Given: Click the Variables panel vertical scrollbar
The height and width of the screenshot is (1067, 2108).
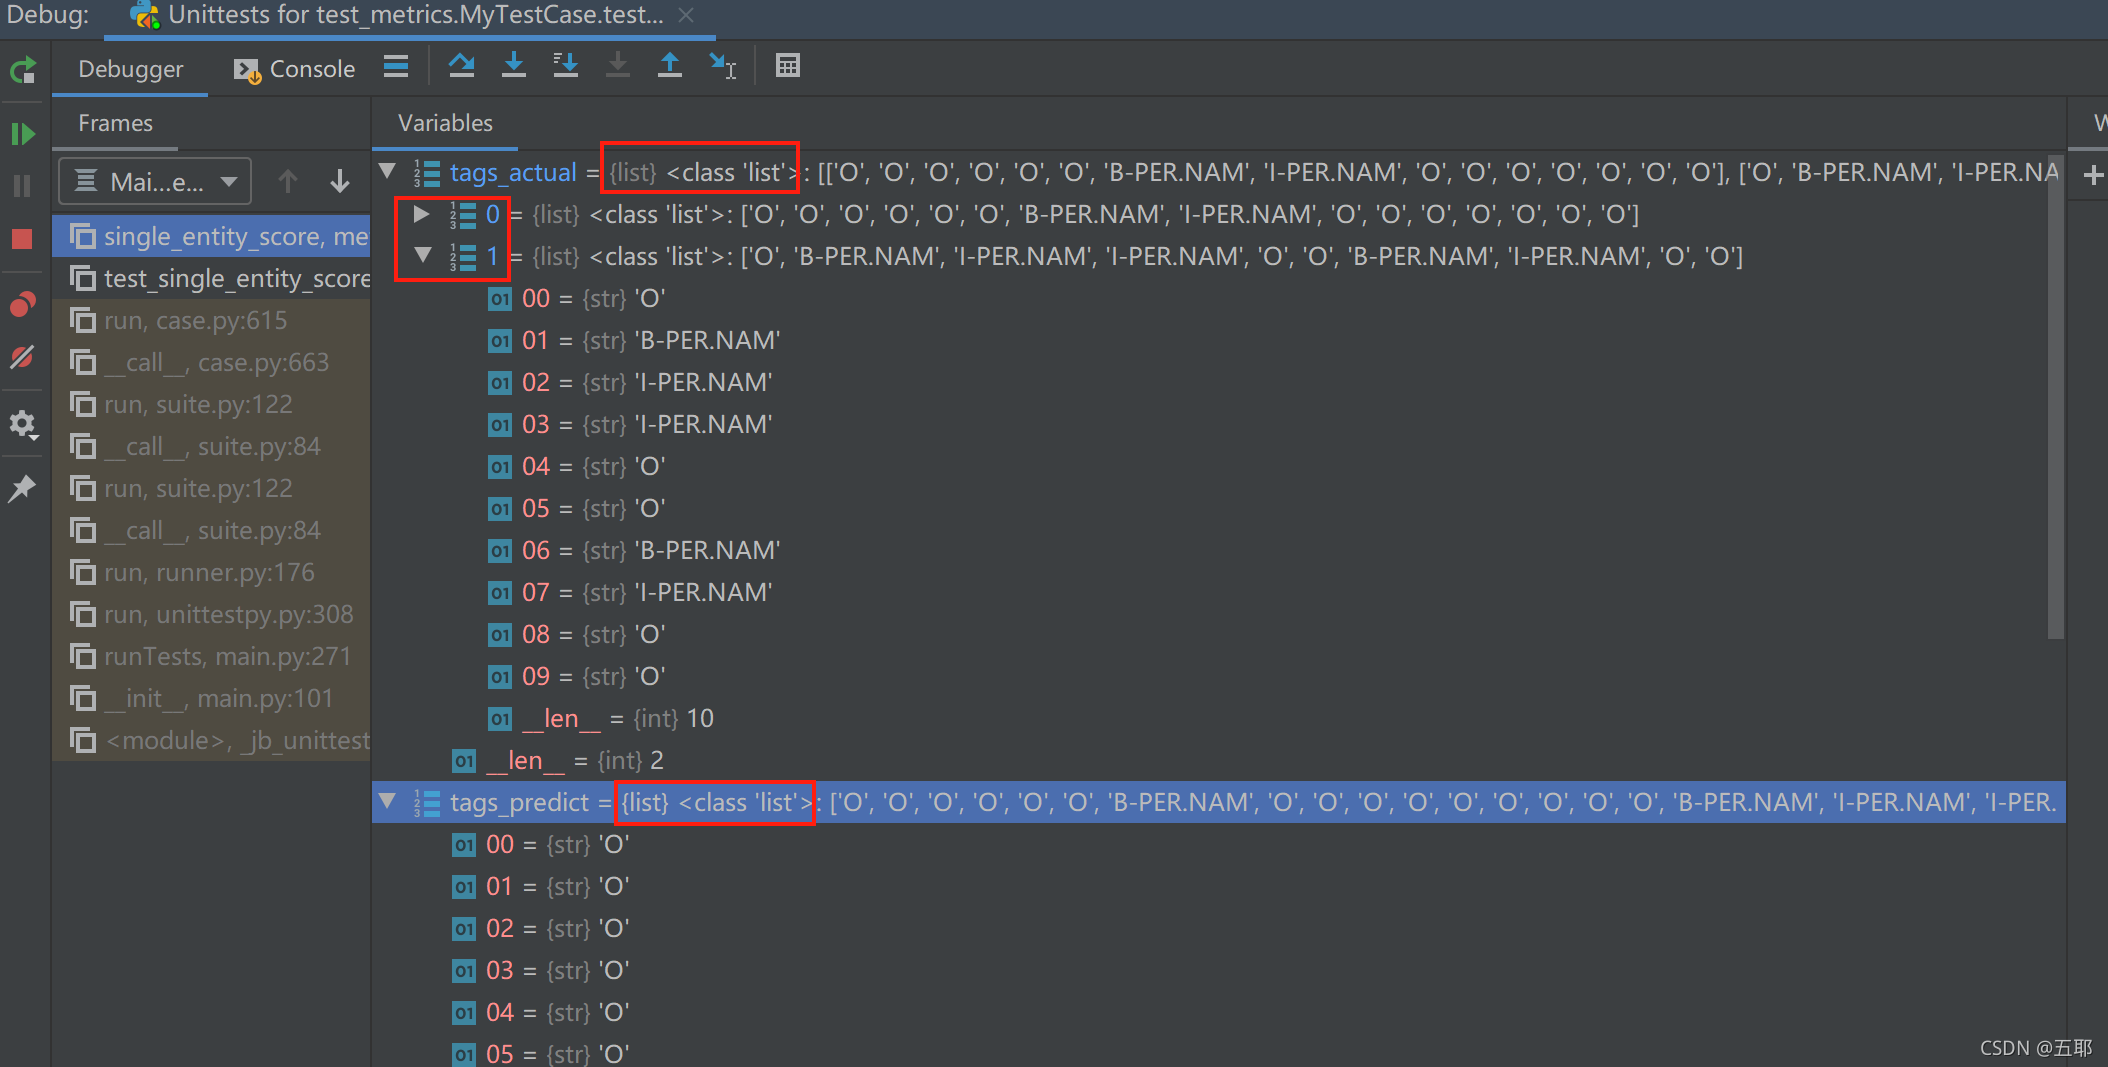Looking at the screenshot, I should [2056, 396].
